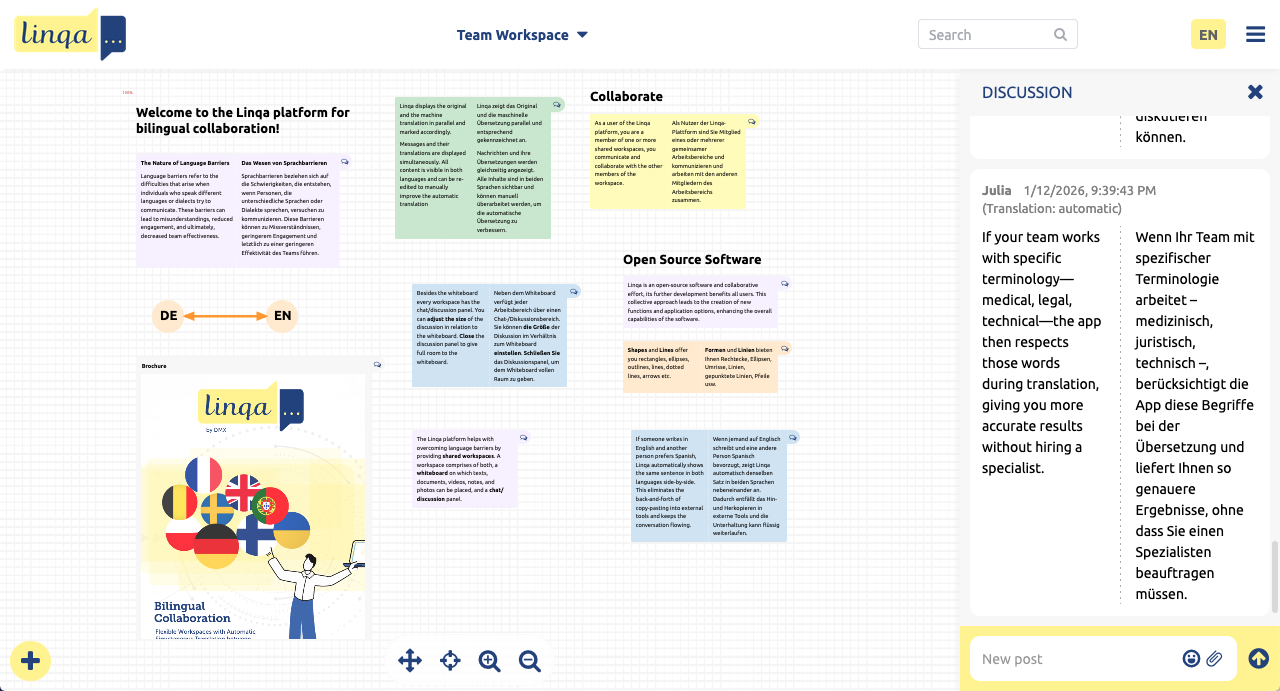1280x691 pixels.
Task: Close the Discussion panel
Action: (x=1255, y=91)
